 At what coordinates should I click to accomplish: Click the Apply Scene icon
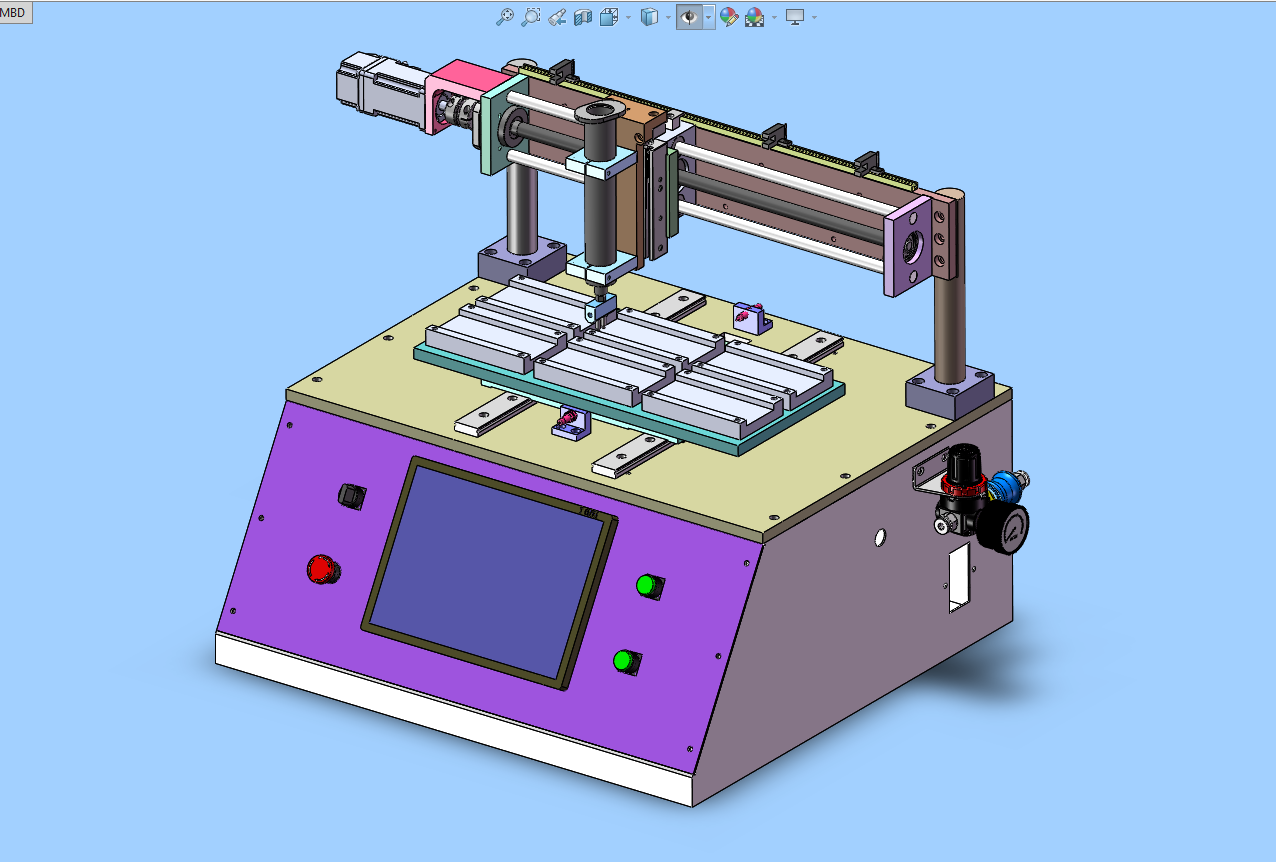[755, 17]
